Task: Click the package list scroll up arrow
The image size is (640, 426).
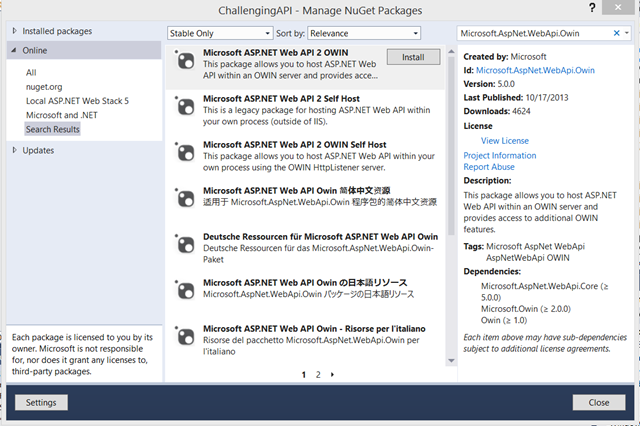Action: pos(451,51)
